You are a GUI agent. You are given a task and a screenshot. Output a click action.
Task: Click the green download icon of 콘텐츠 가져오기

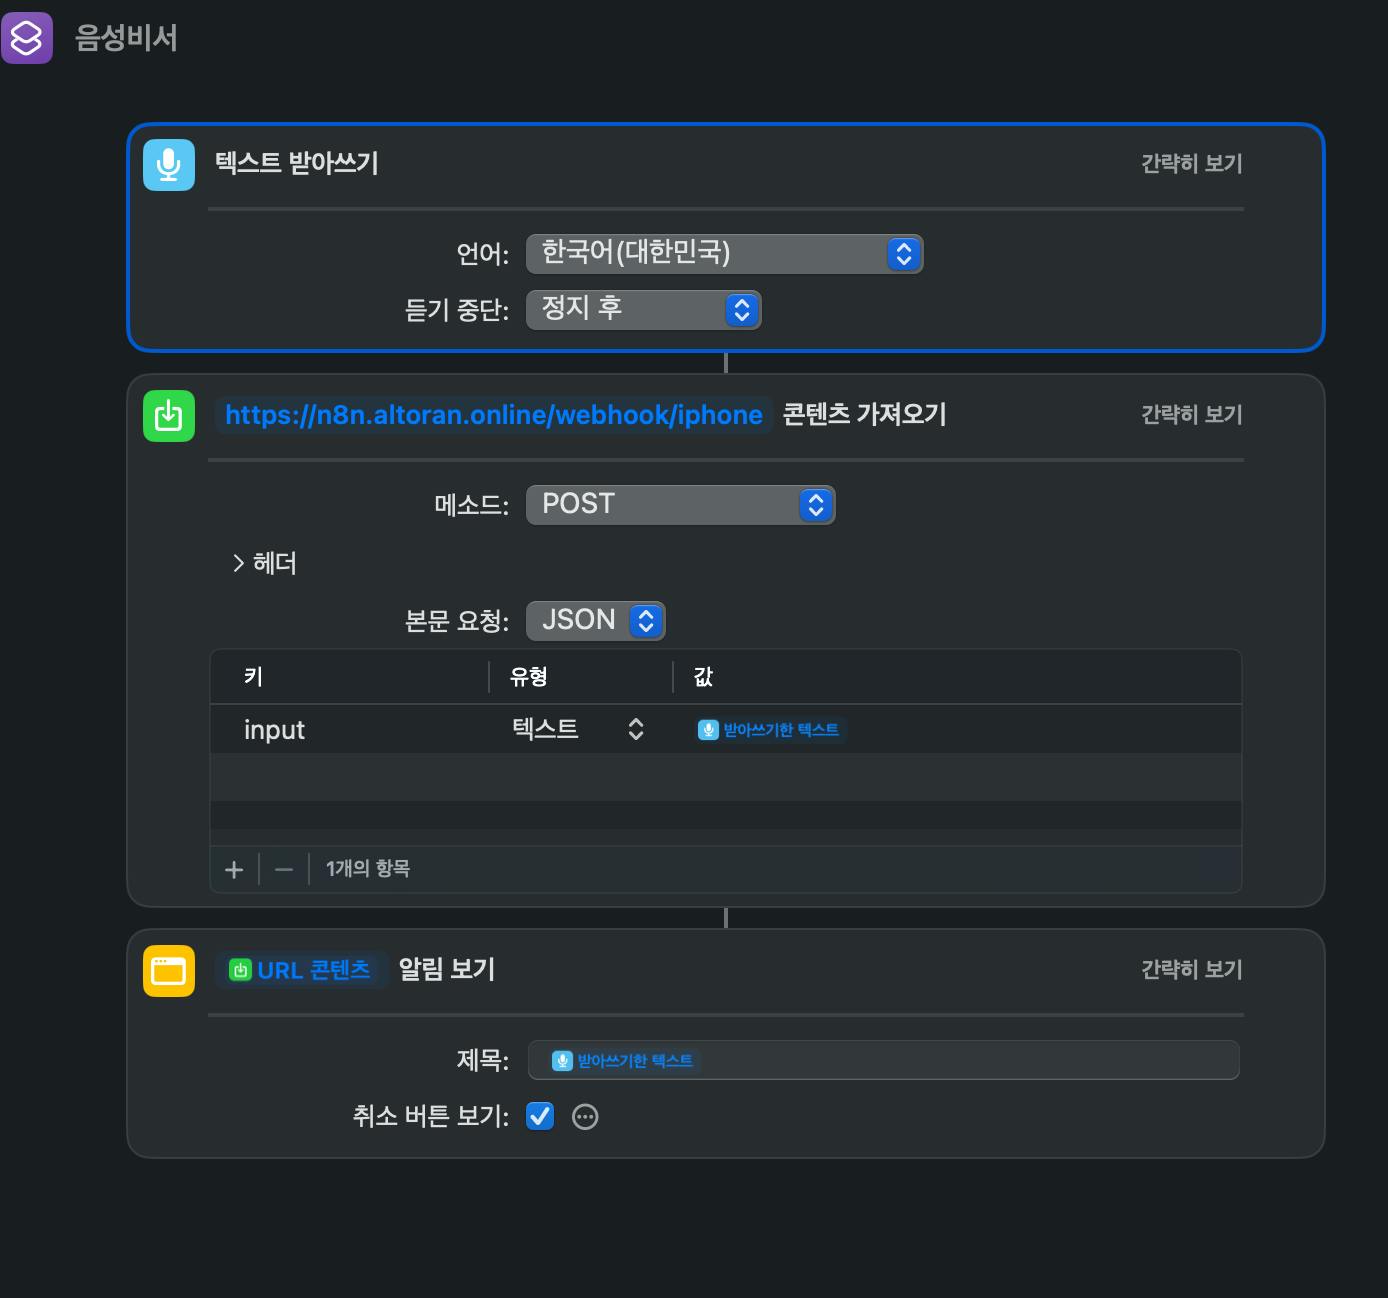169,415
